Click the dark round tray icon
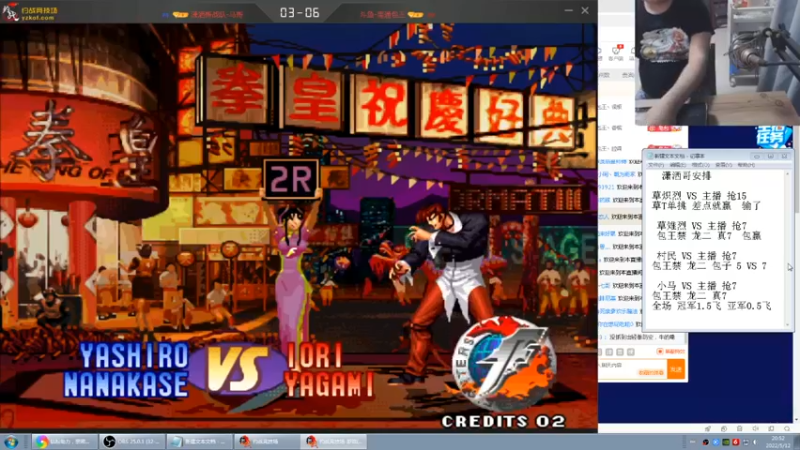The height and width of the screenshot is (450, 800). click(706, 442)
